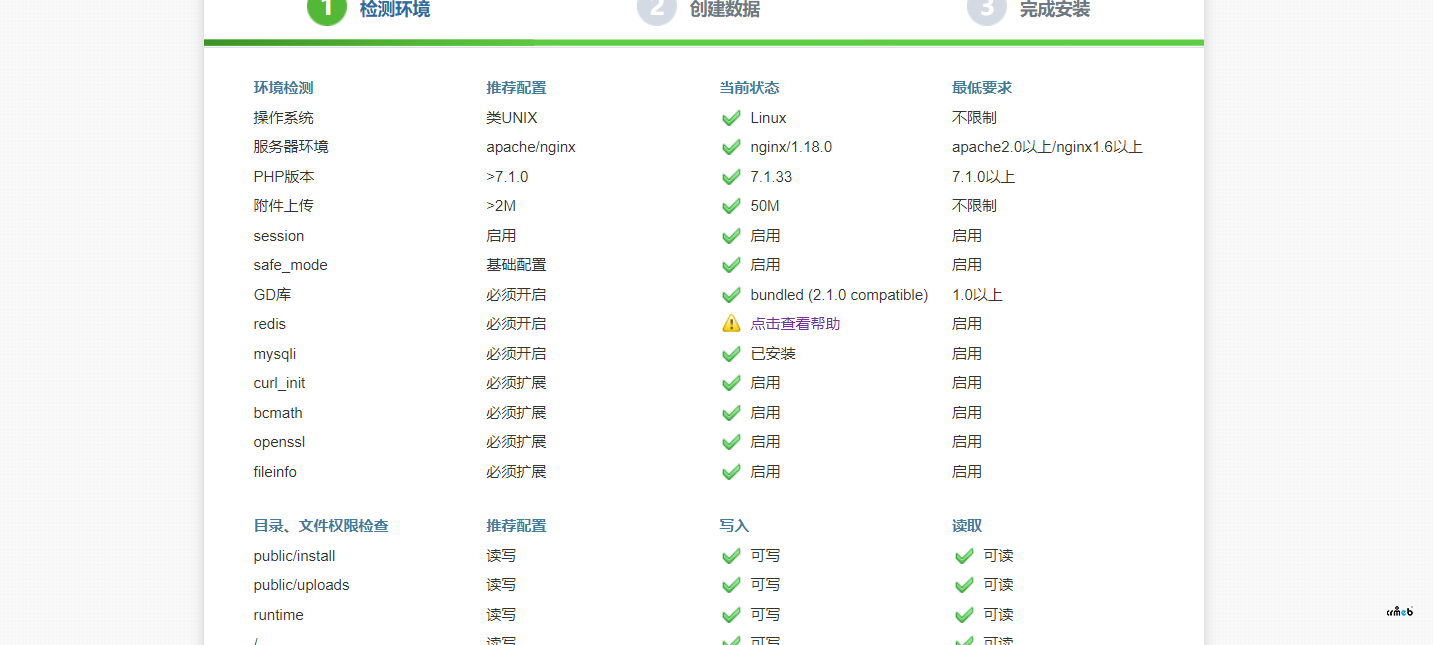Click the check icon in the openssl row
Image resolution: width=1433 pixels, height=645 pixels.
[x=731, y=442]
